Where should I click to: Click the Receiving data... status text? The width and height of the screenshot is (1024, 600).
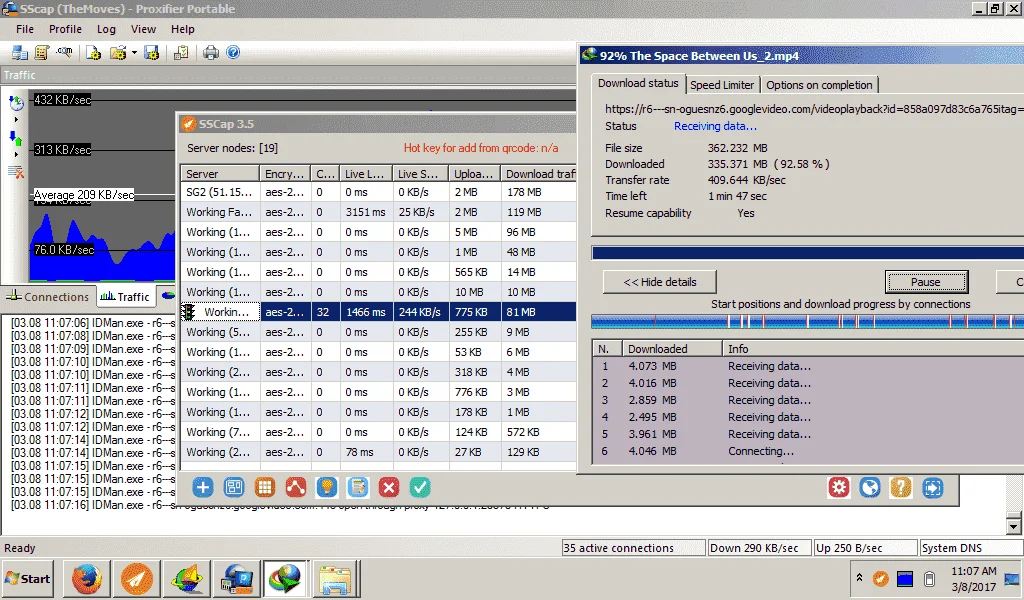pyautogui.click(x=715, y=126)
